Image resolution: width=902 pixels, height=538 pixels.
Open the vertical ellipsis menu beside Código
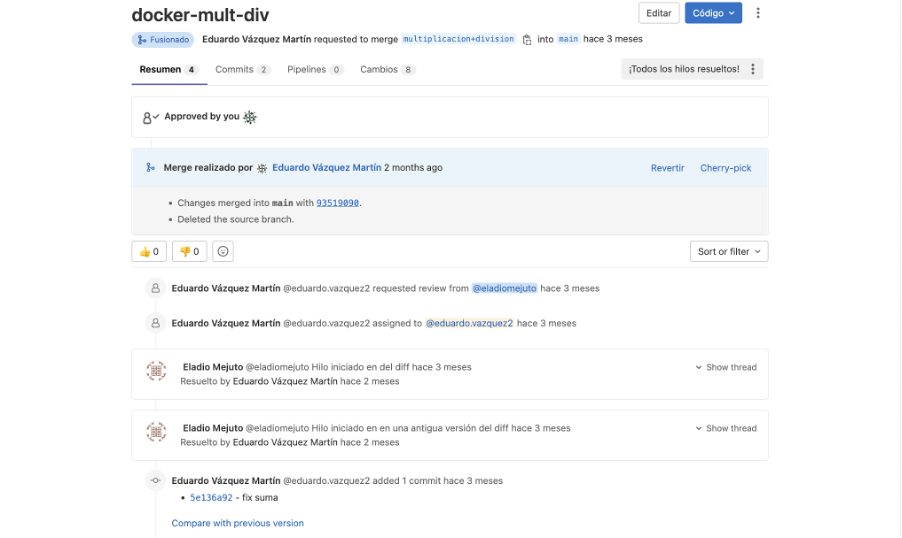click(758, 13)
